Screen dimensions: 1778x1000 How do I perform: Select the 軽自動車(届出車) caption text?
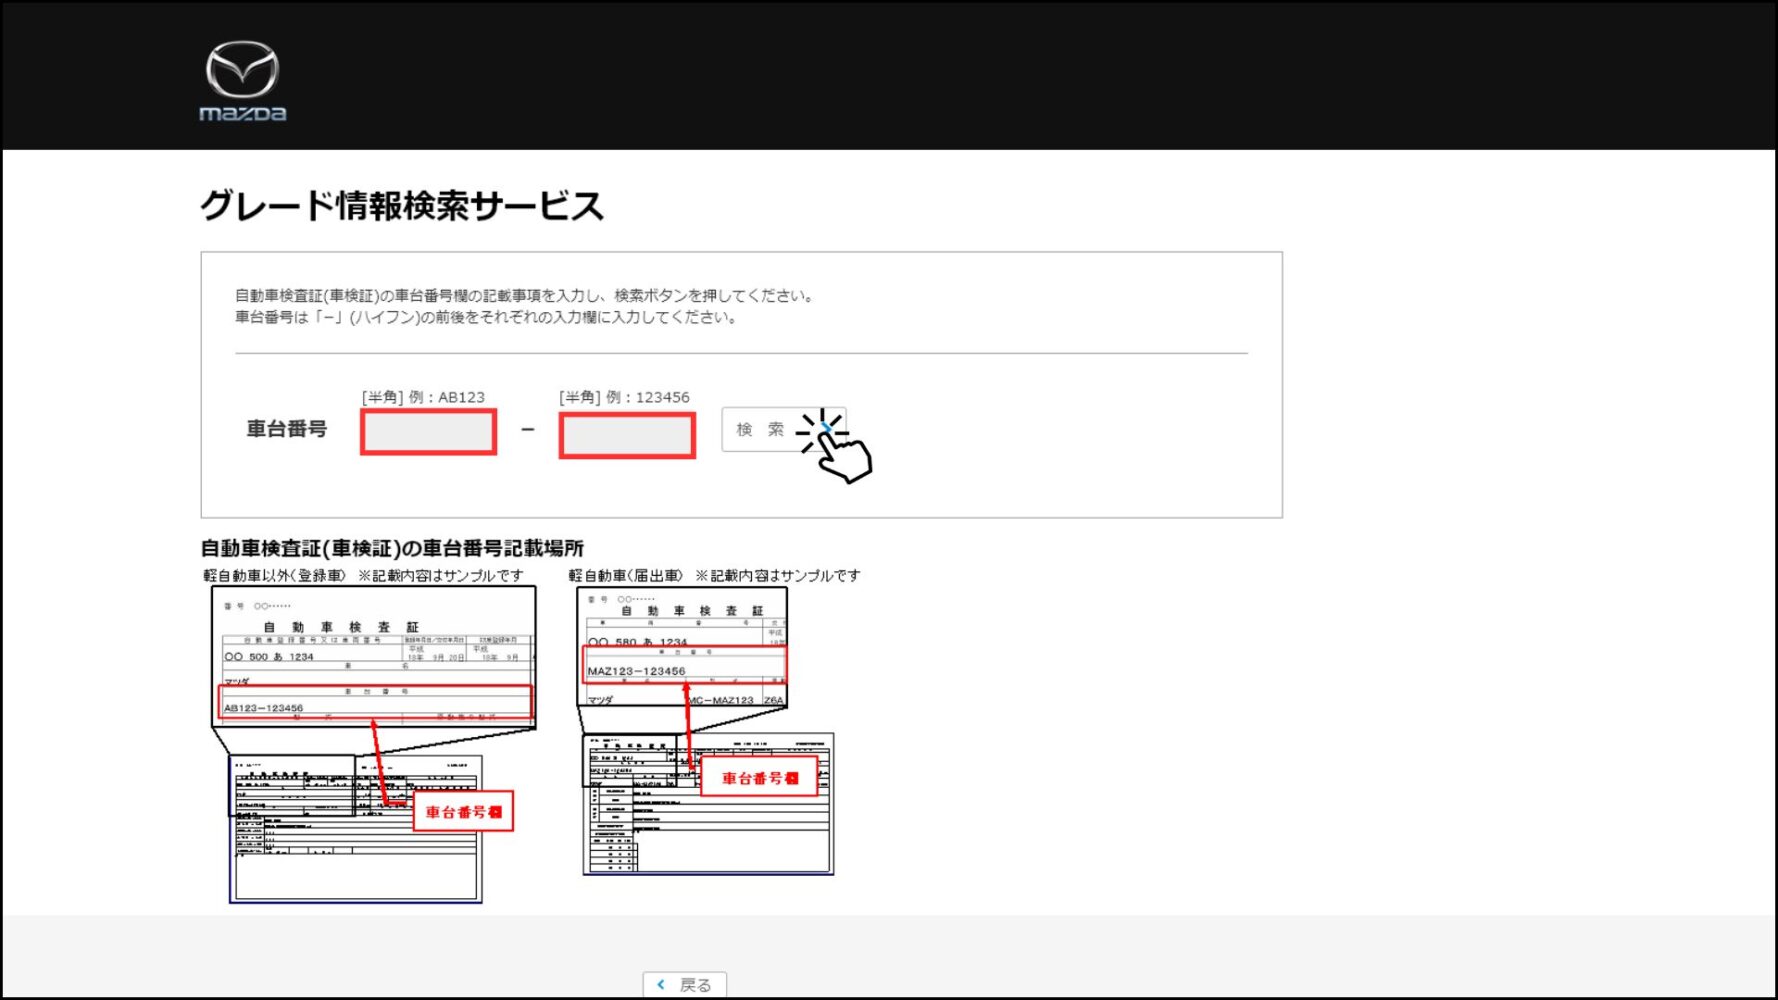coord(714,575)
